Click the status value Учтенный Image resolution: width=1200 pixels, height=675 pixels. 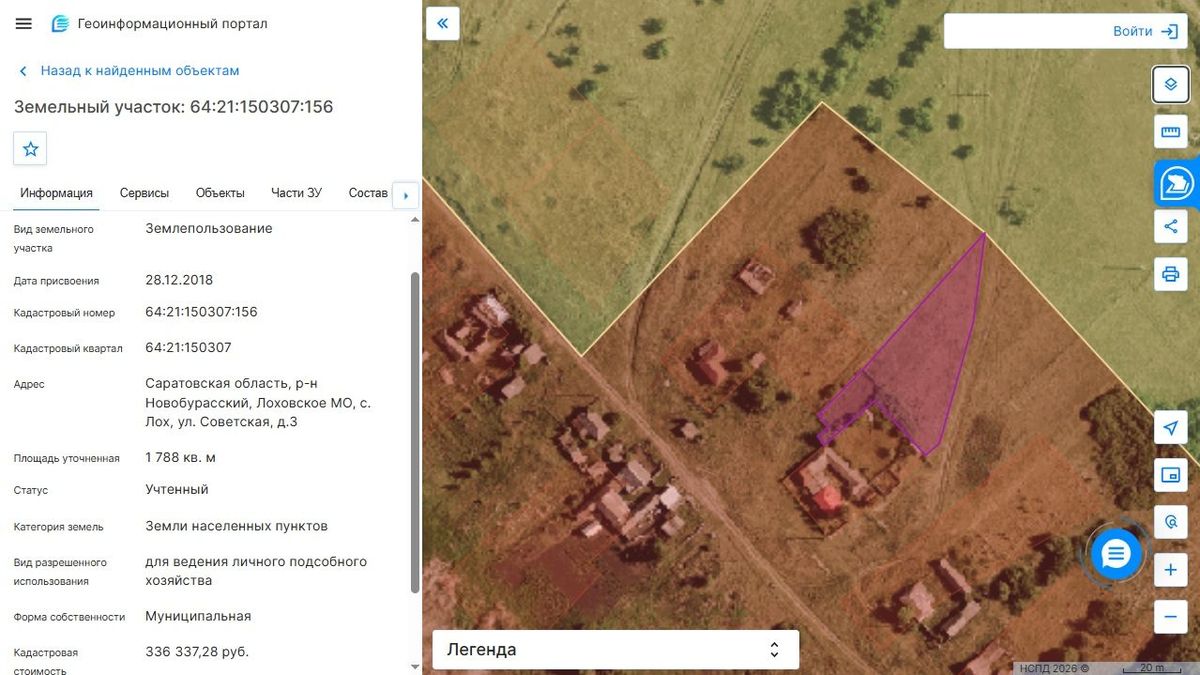coord(177,490)
